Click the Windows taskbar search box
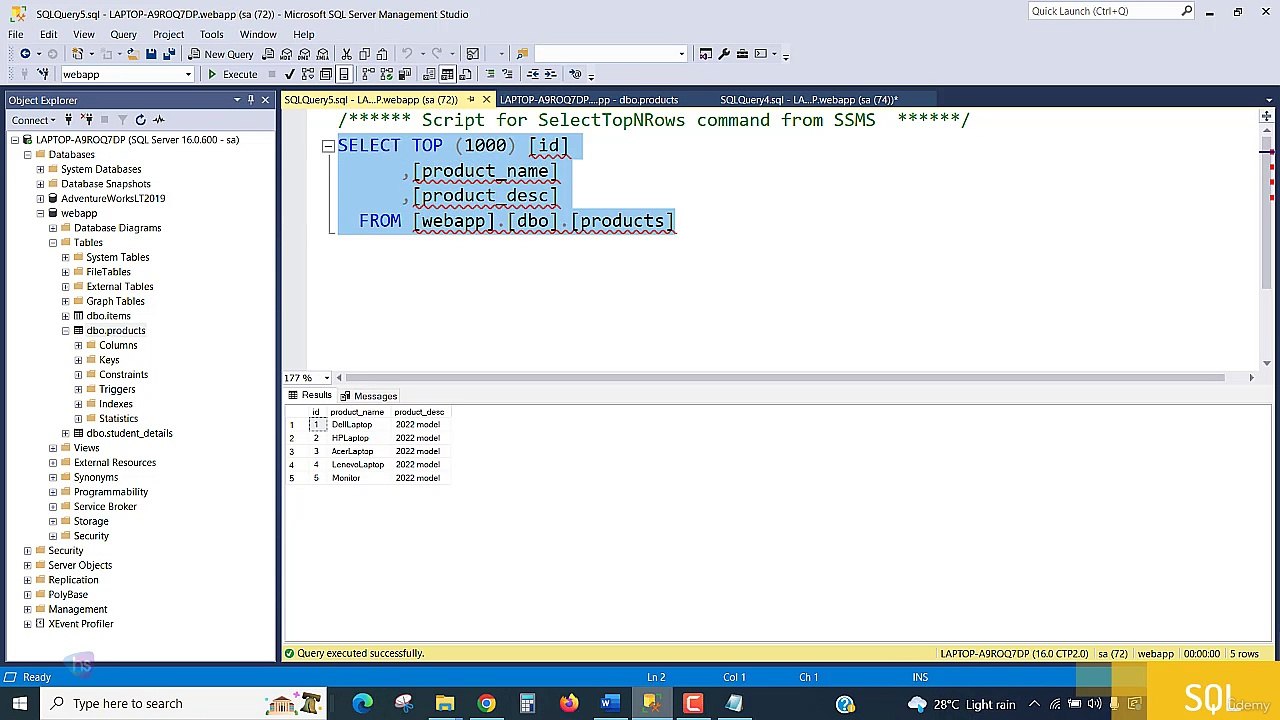Screen dimensions: 1280x720 [x=185, y=704]
